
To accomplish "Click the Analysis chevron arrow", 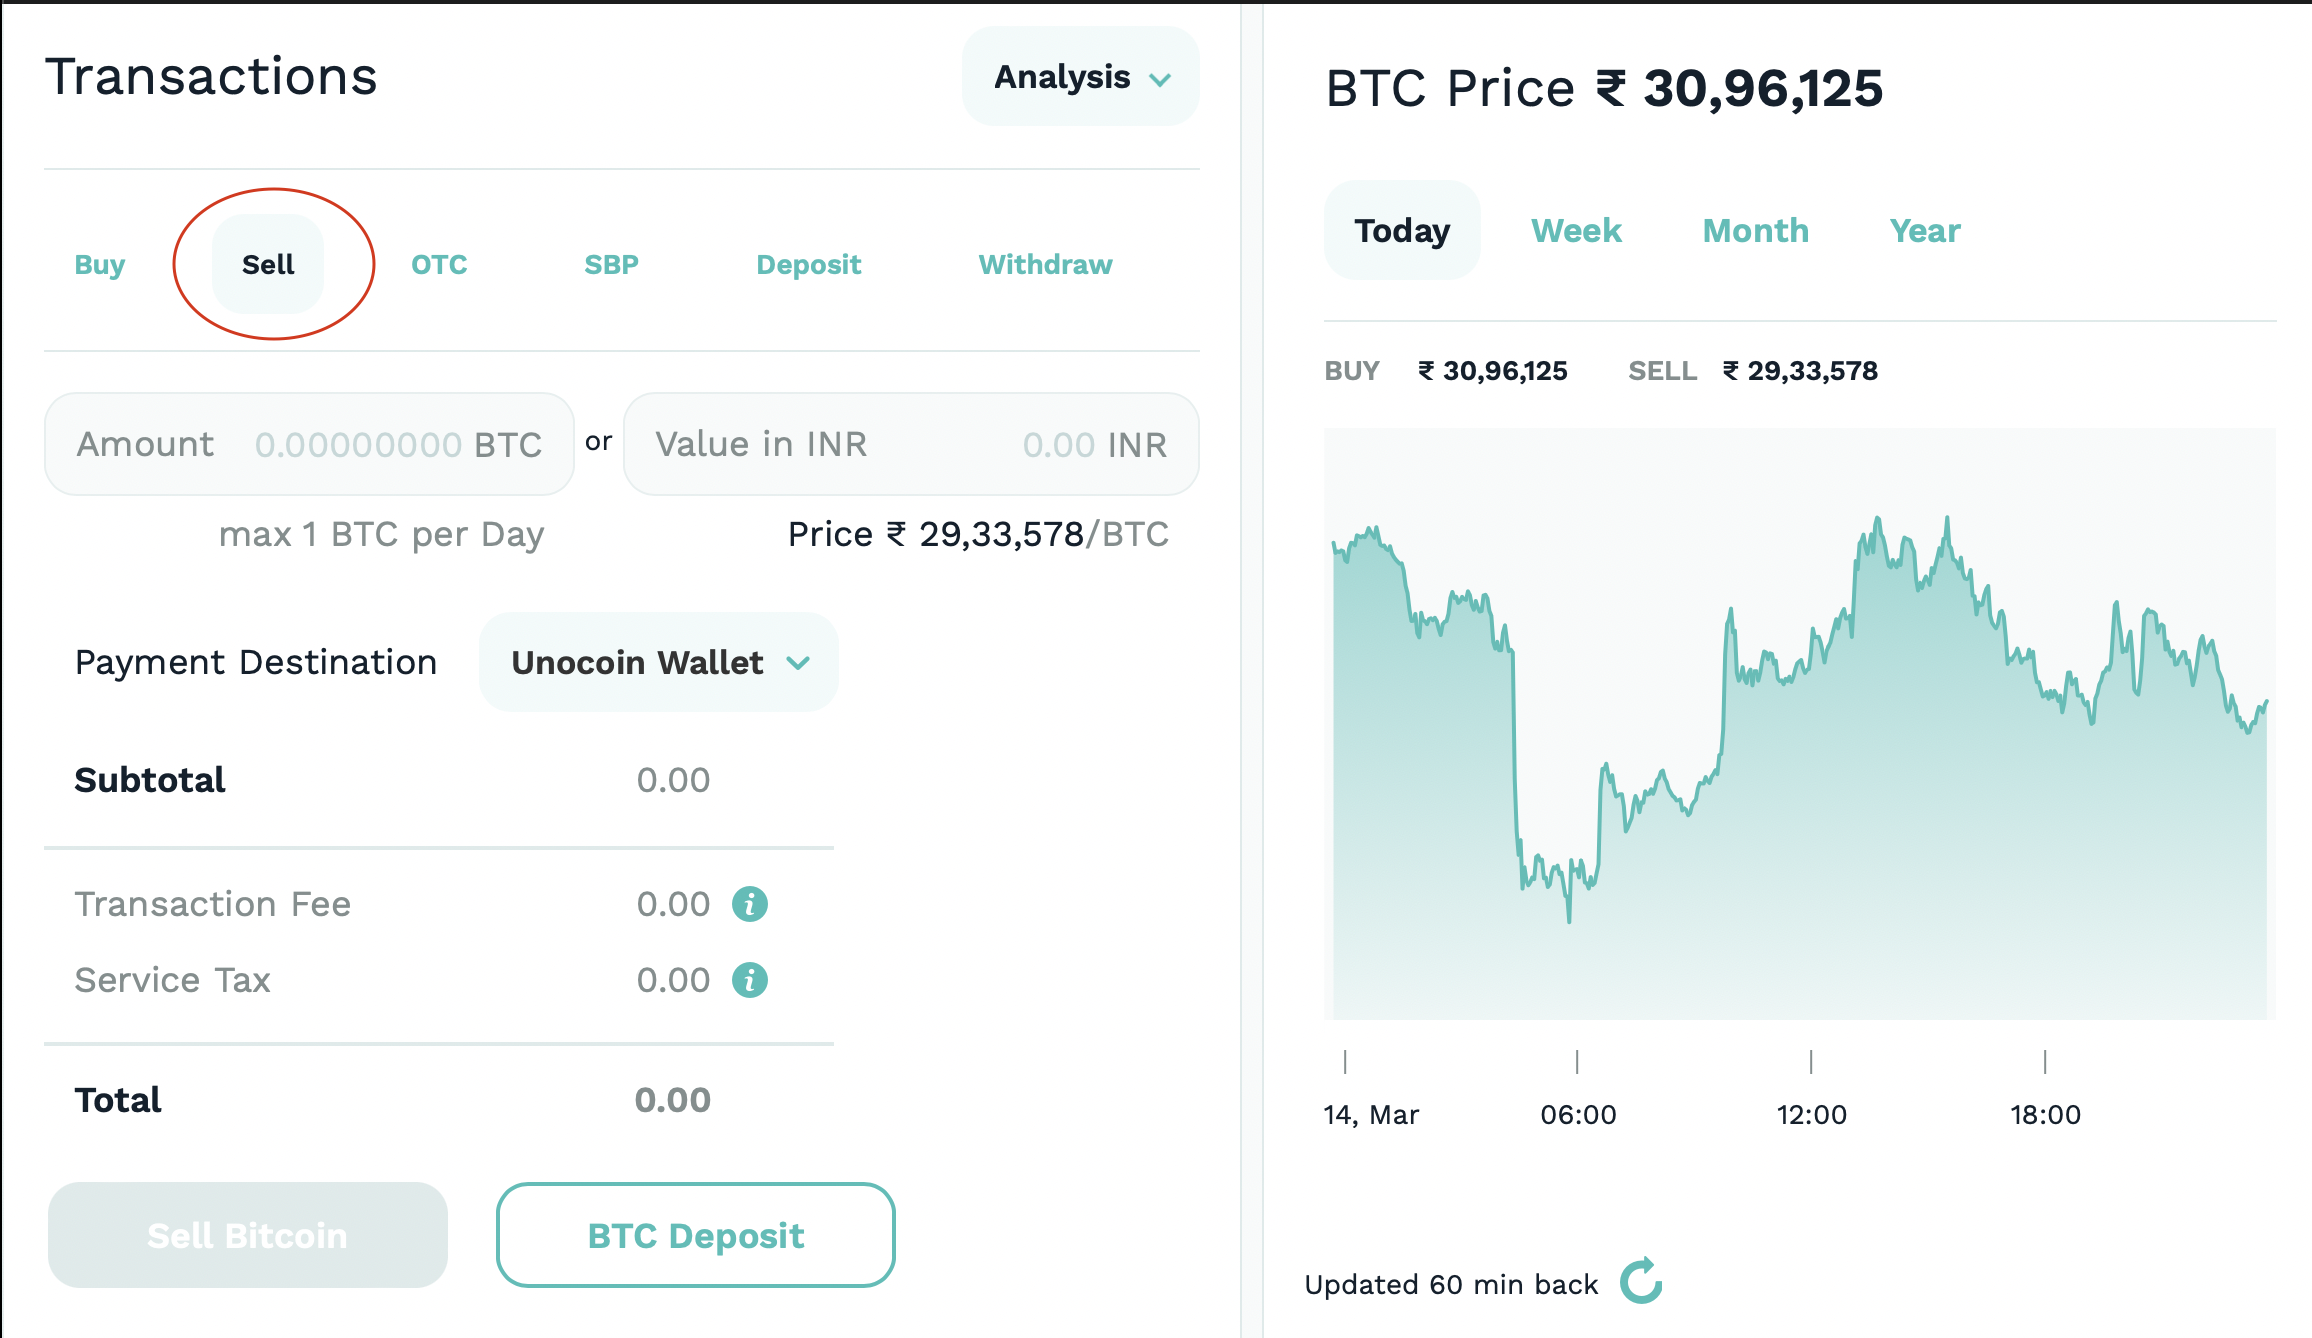I will coord(1160,80).
